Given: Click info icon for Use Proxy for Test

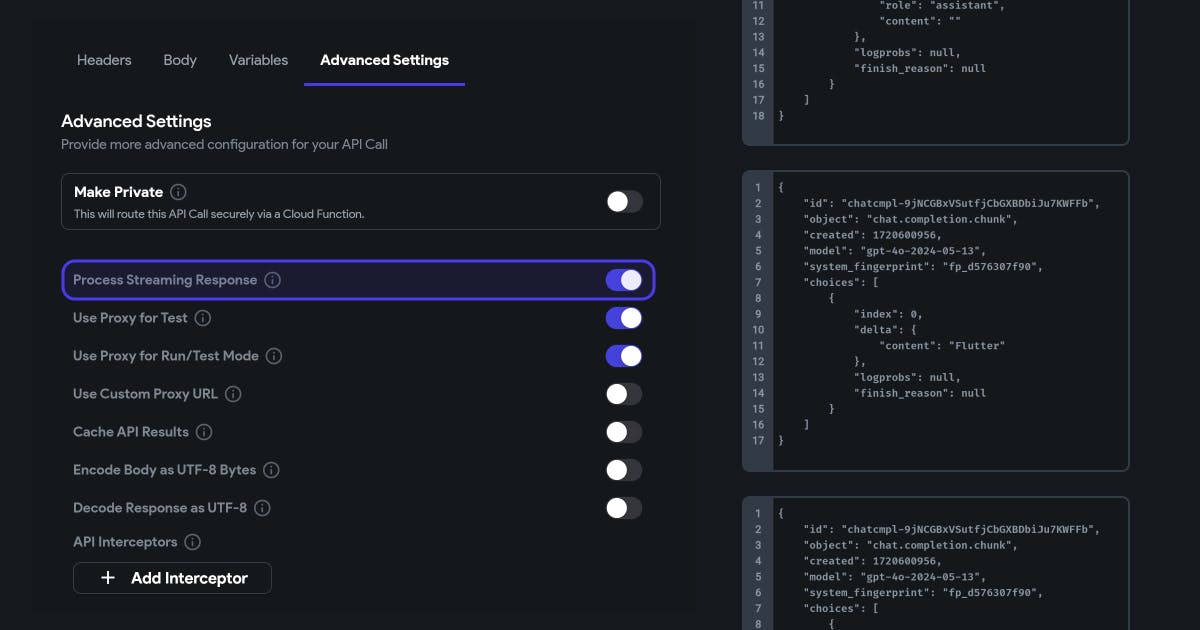Looking at the screenshot, I should pos(202,318).
